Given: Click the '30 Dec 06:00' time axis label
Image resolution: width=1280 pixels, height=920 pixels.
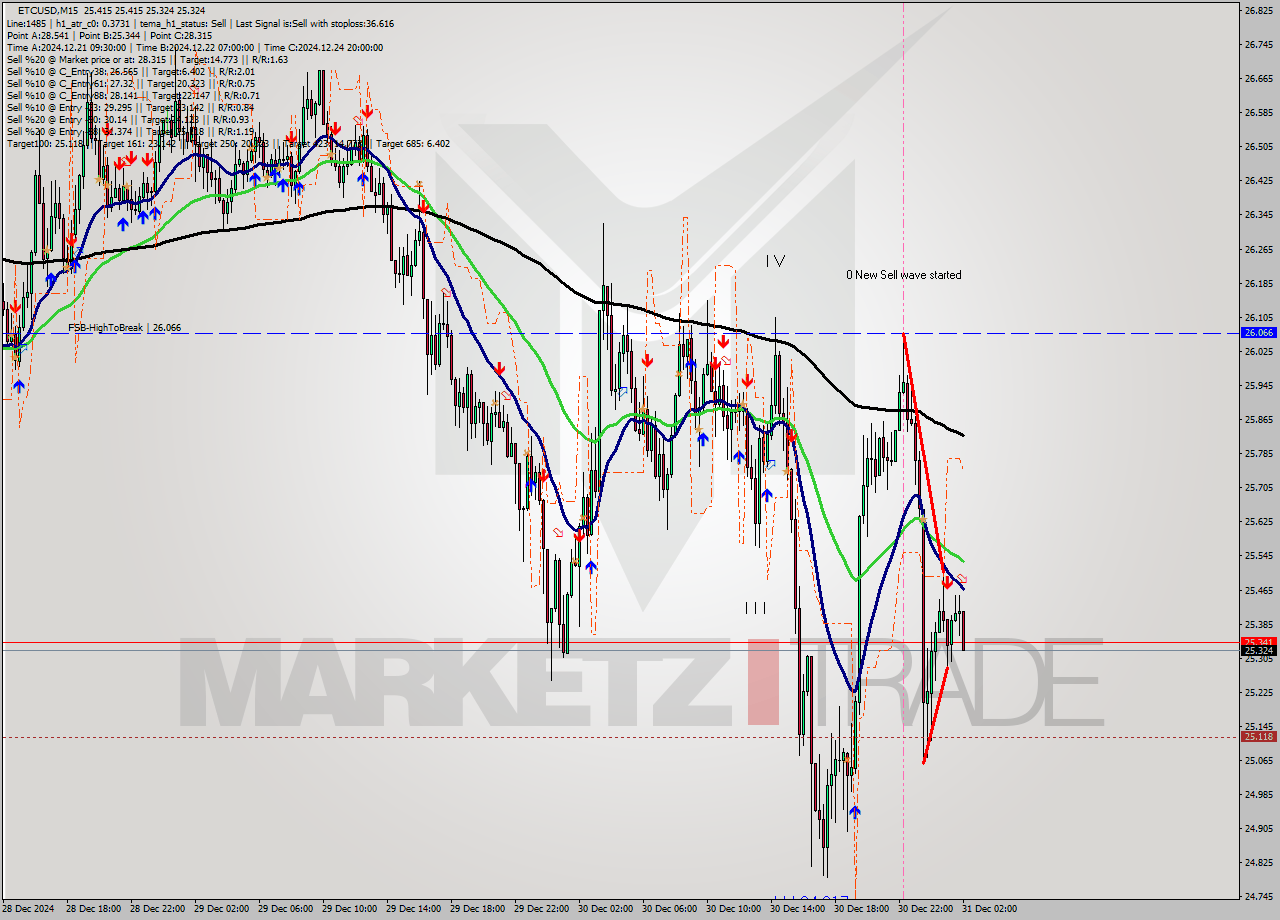Looking at the screenshot, I should (669, 909).
